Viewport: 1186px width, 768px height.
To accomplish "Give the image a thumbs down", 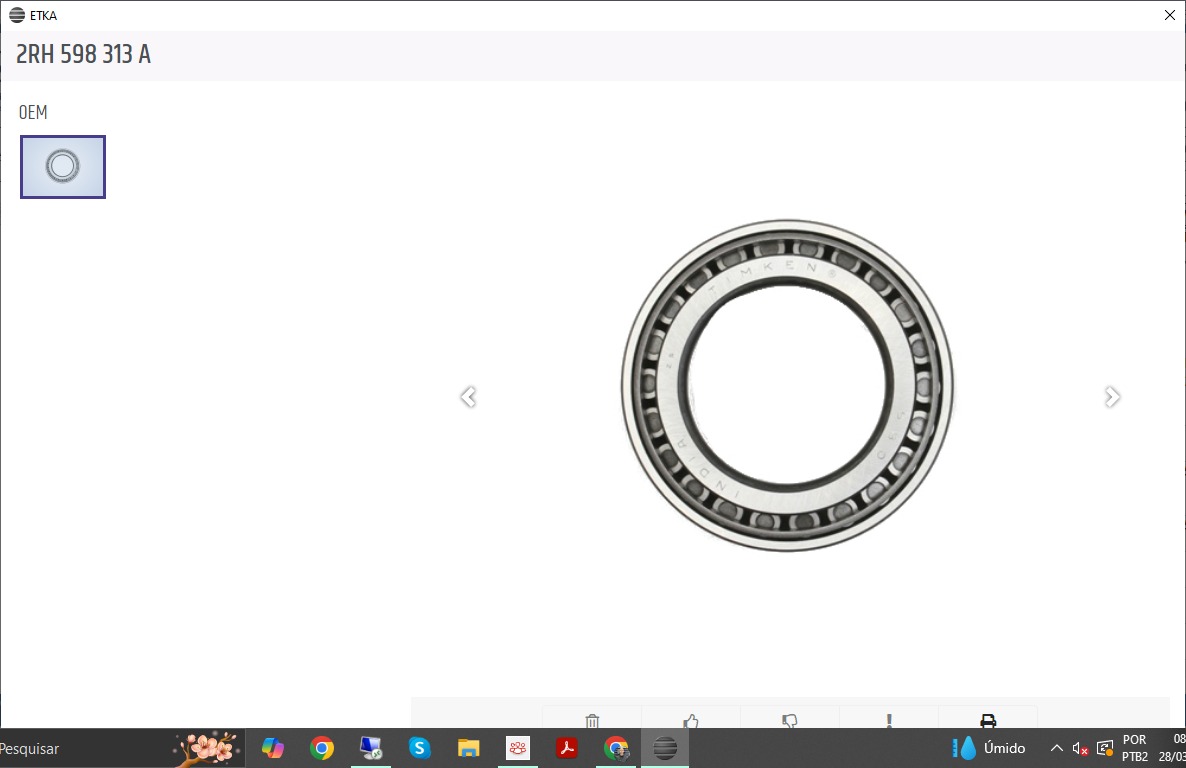I will pos(790,720).
